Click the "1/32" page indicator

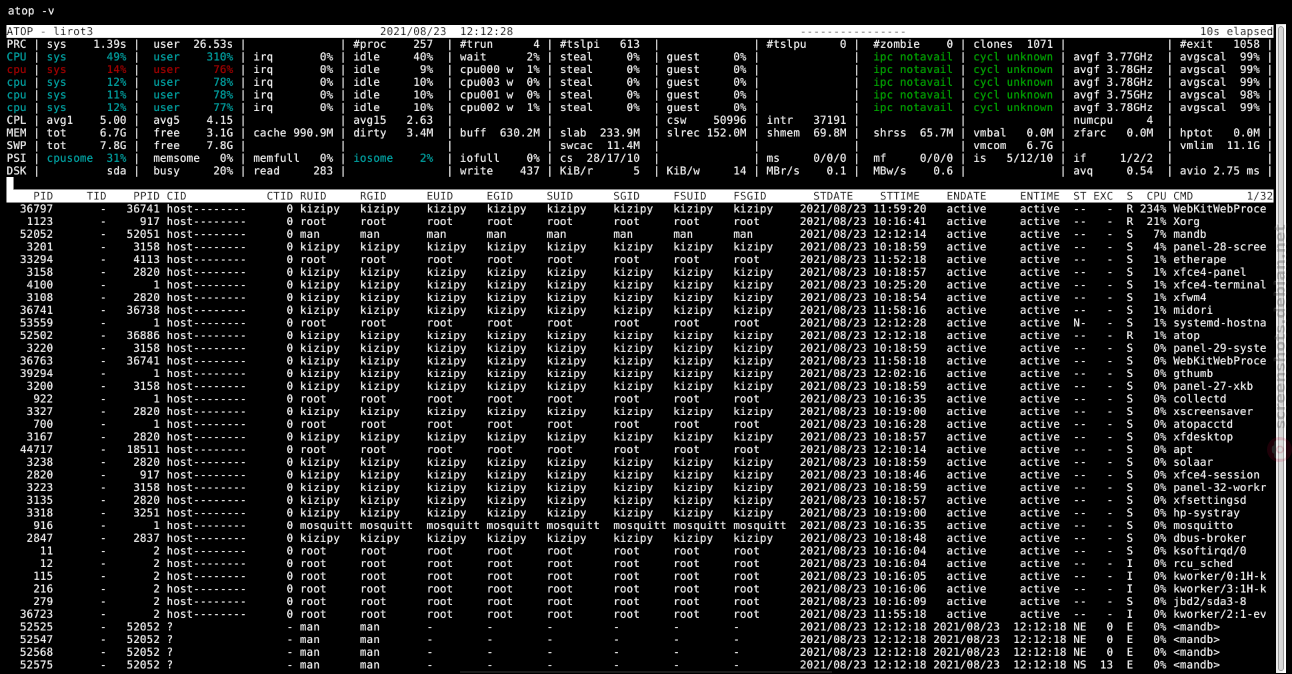[x=1260, y=196]
